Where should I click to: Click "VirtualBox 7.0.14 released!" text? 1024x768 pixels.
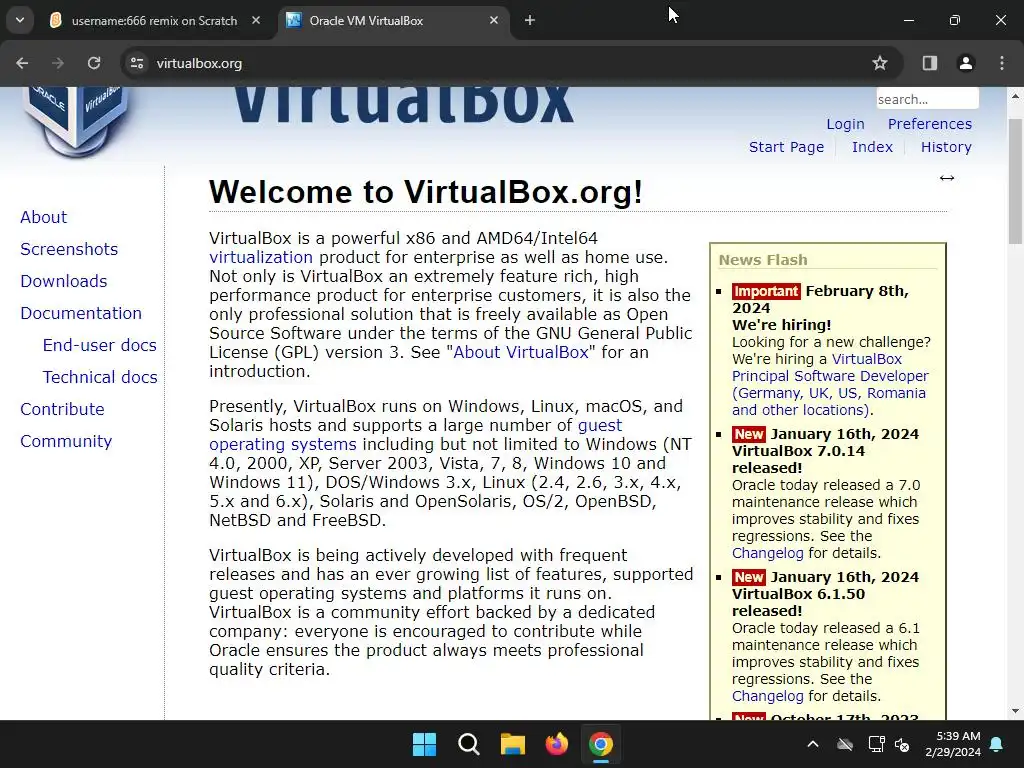(798, 459)
